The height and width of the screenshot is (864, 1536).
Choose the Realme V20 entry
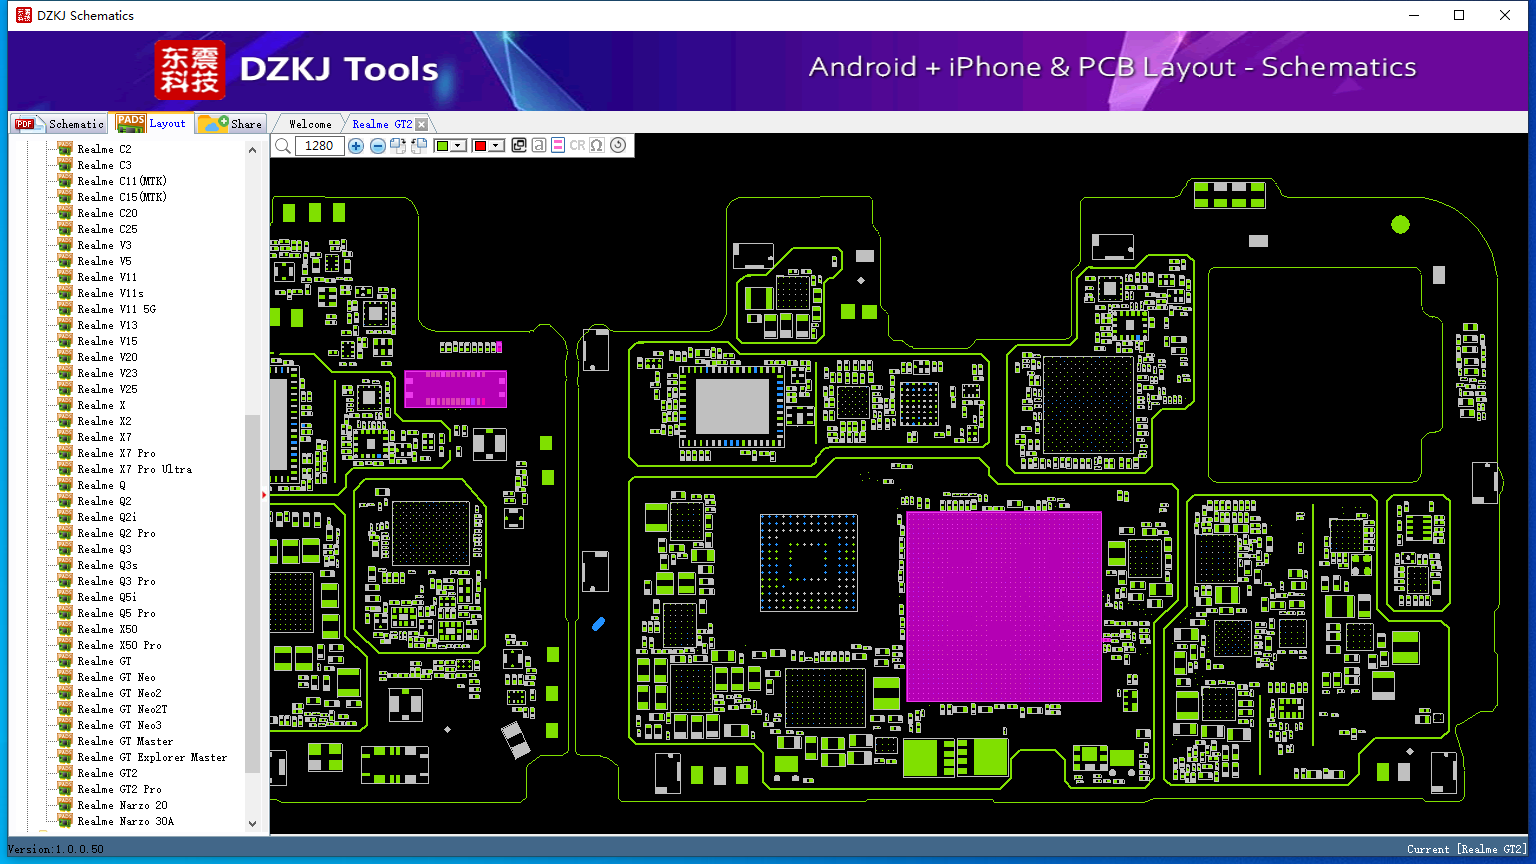click(x=108, y=357)
